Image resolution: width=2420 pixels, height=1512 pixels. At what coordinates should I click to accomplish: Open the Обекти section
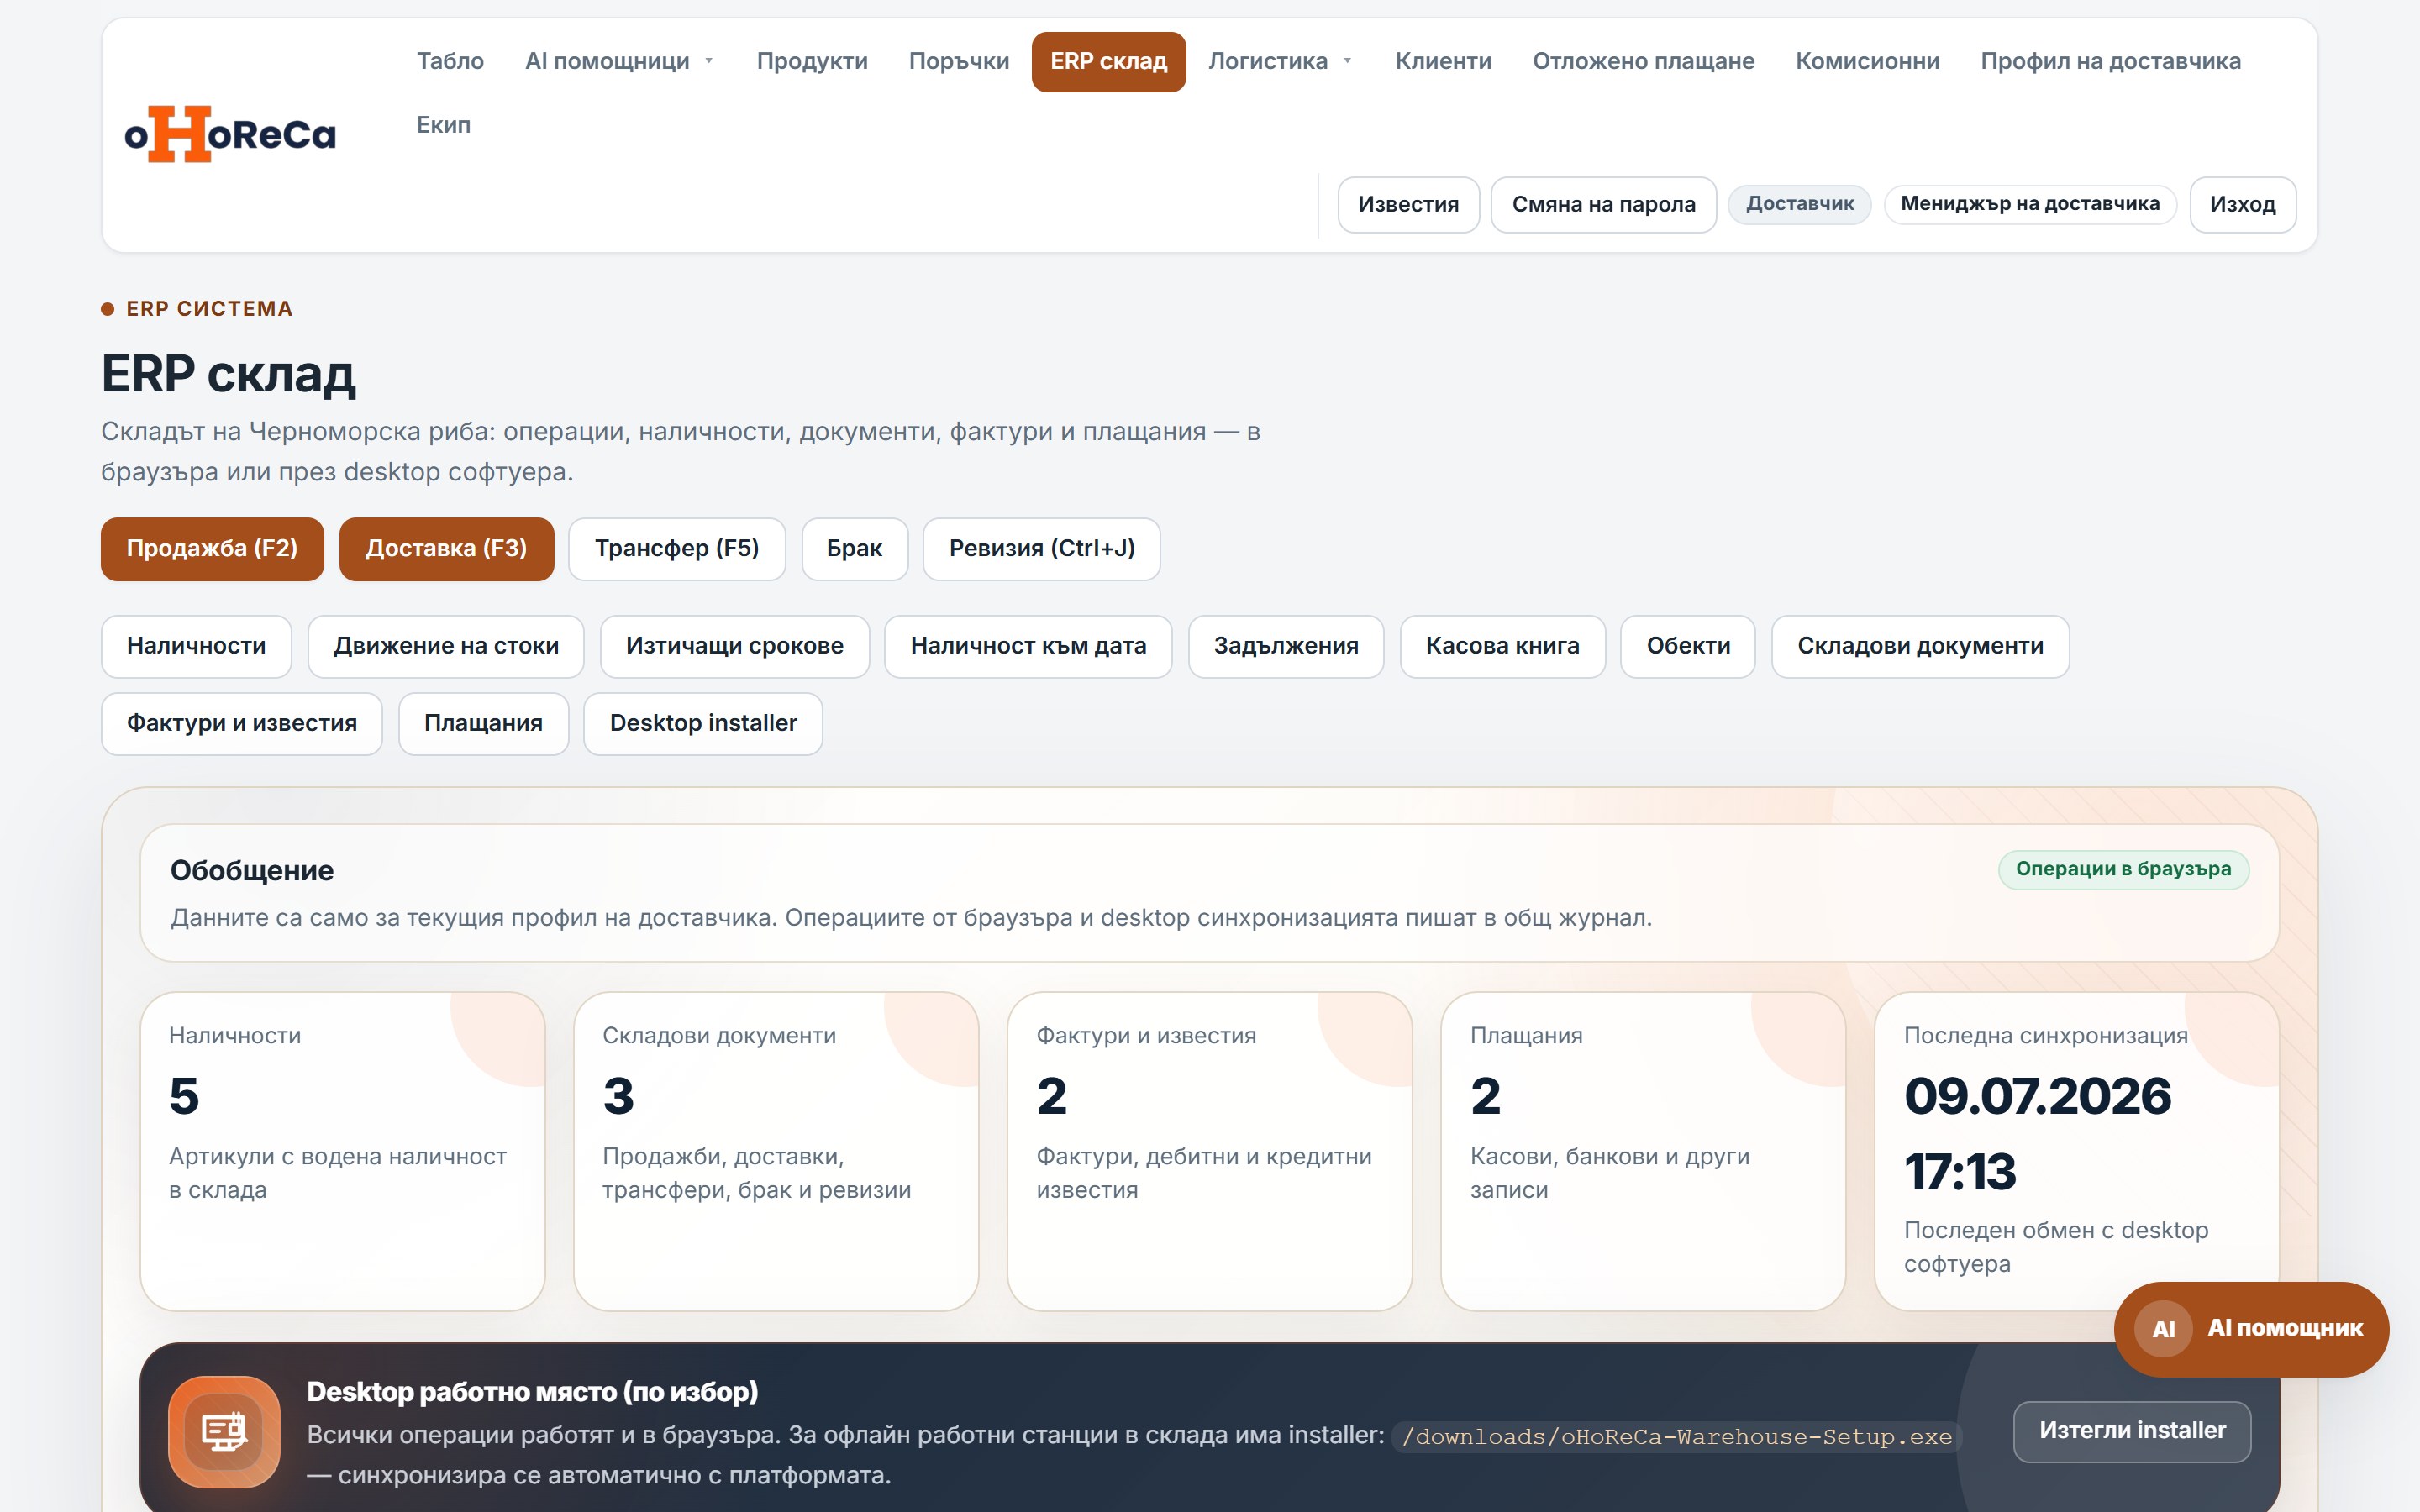point(1688,646)
